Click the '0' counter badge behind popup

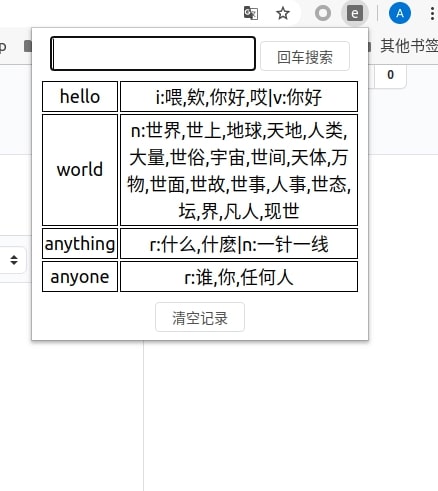coord(390,75)
